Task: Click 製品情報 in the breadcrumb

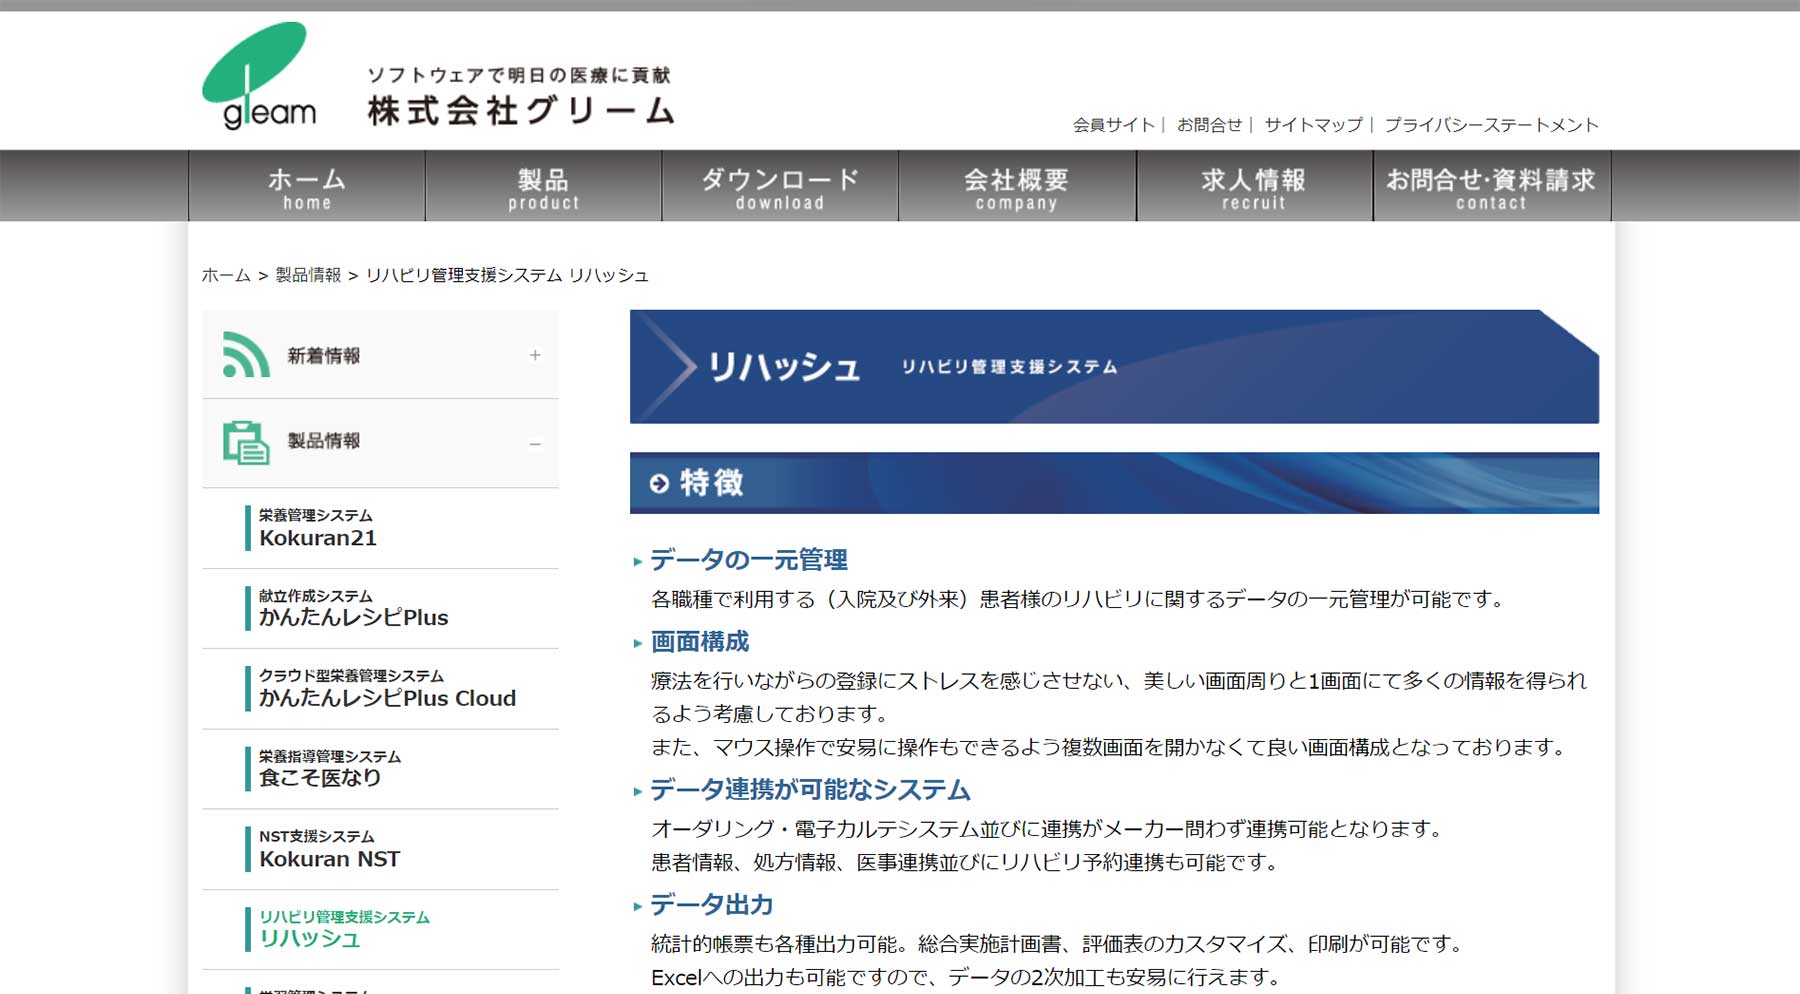Action: pyautogui.click(x=308, y=275)
